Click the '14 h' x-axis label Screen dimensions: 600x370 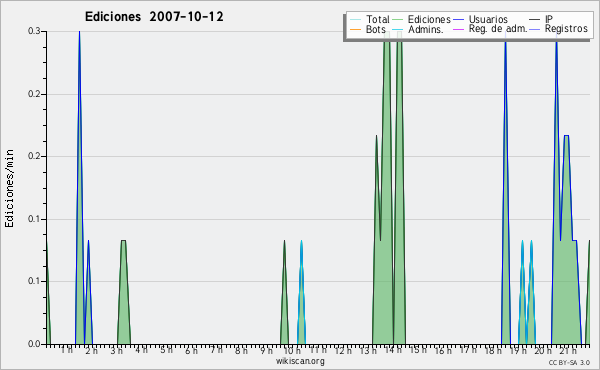393,350
